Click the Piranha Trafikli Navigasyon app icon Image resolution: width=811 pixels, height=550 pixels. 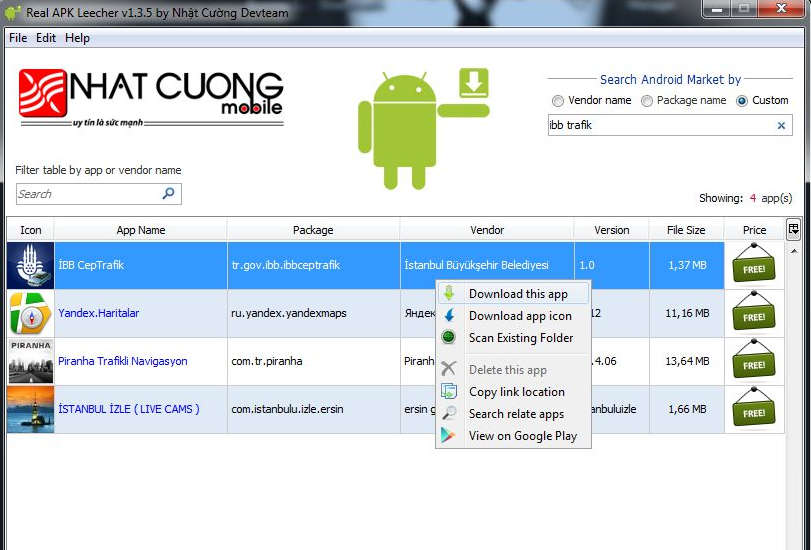click(30, 361)
